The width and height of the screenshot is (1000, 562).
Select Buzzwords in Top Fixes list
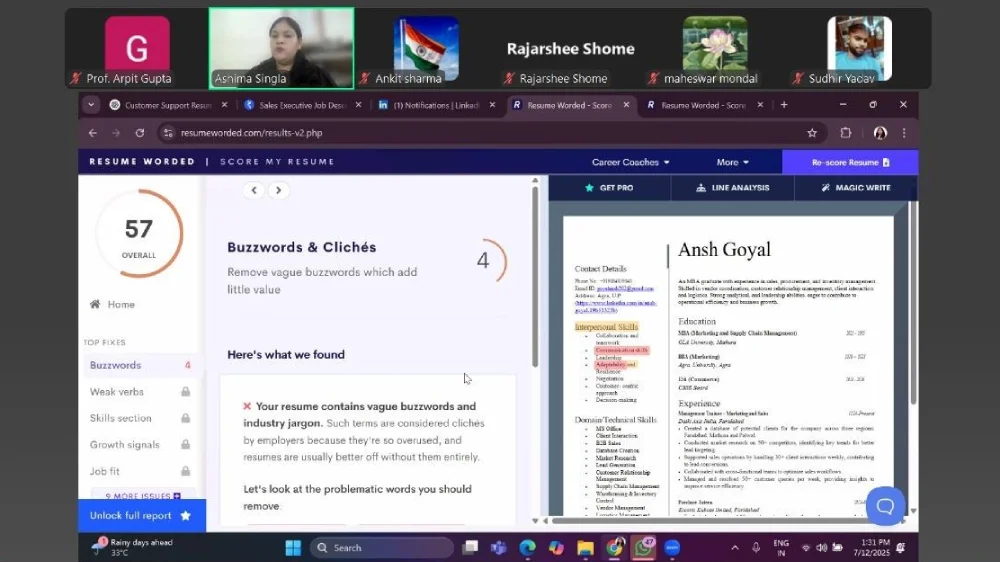116,365
